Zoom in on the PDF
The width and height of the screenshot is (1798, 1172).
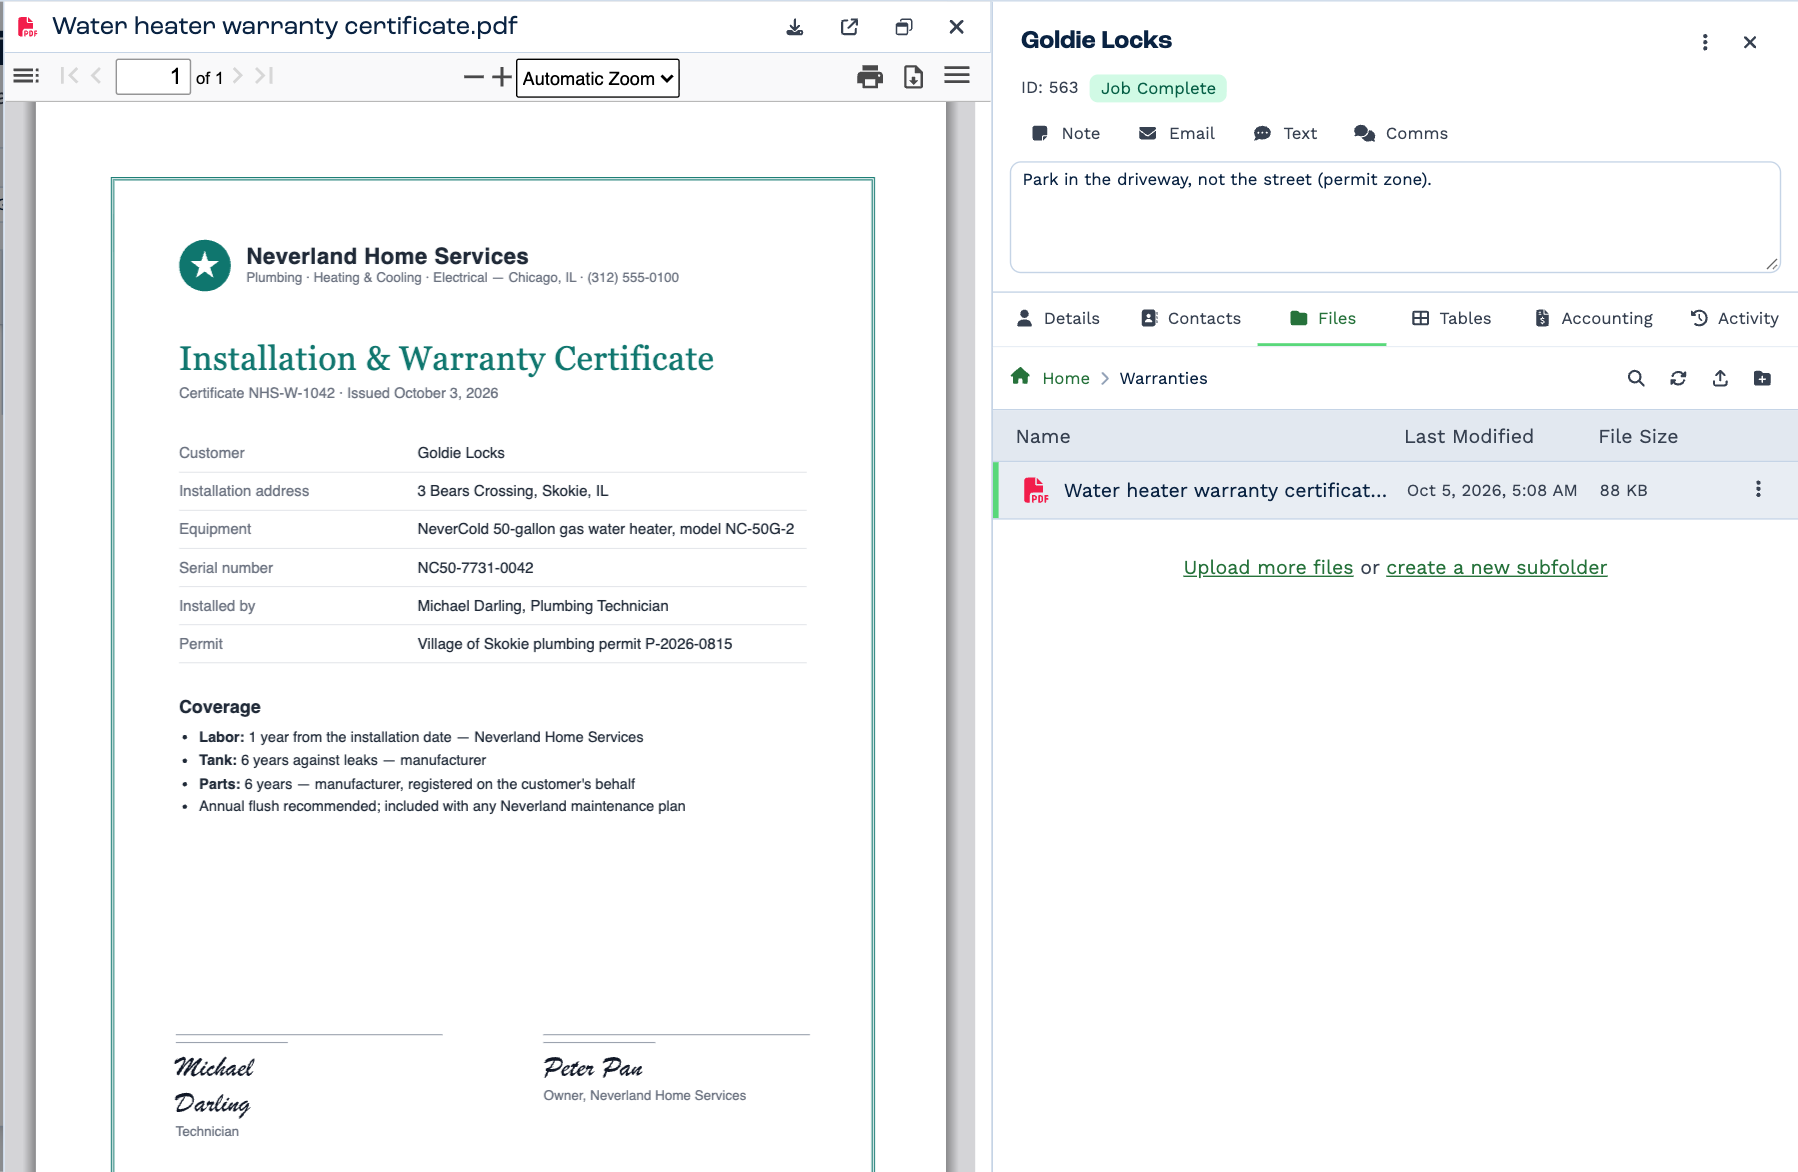pos(502,77)
